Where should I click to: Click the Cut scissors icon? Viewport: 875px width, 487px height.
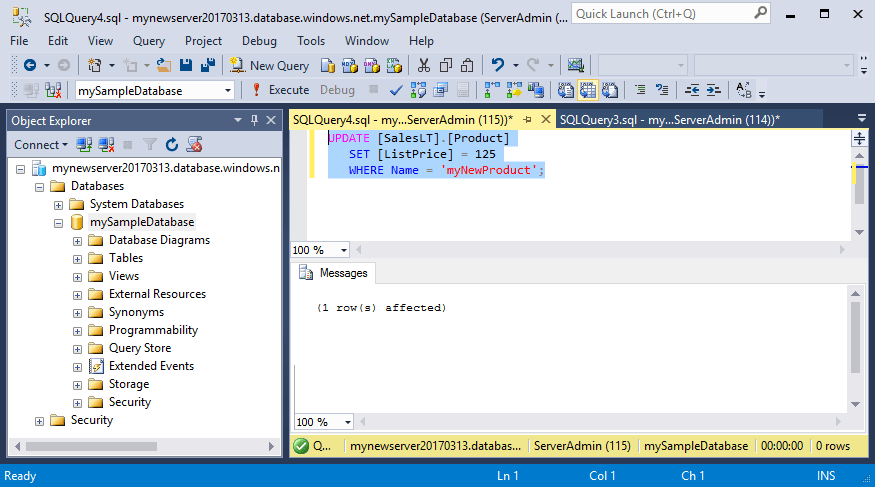[x=424, y=66]
